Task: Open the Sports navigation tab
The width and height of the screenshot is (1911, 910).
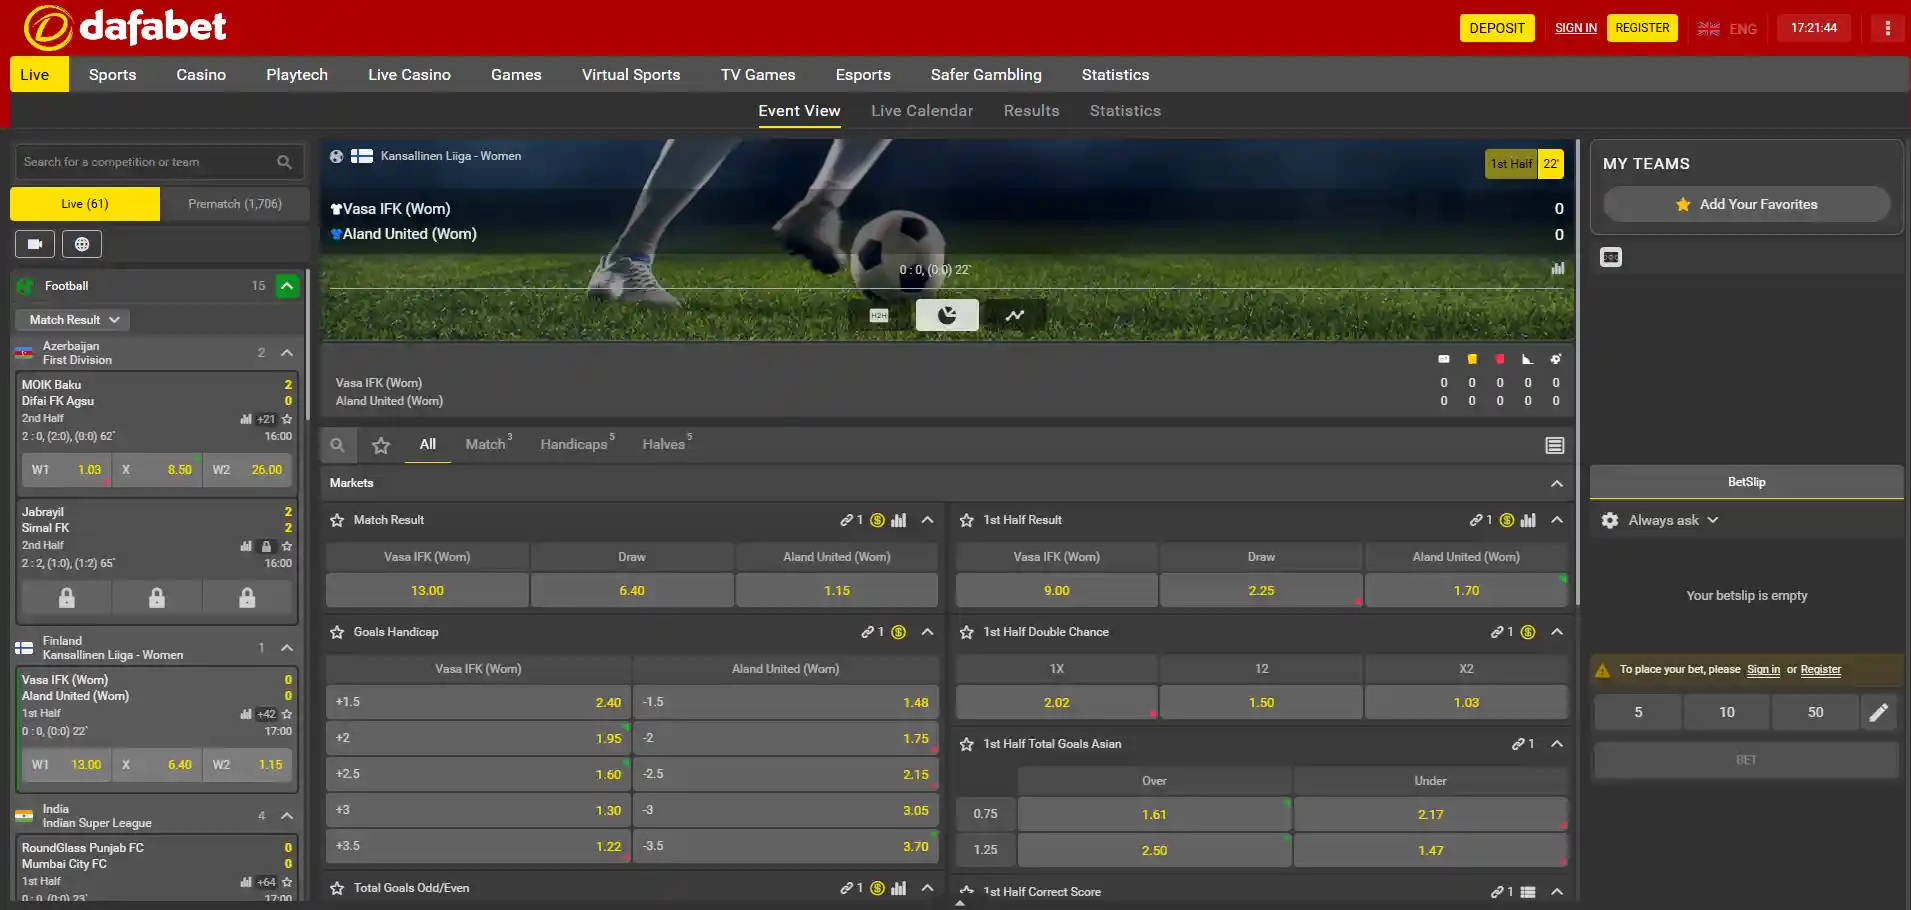Action: tap(112, 75)
